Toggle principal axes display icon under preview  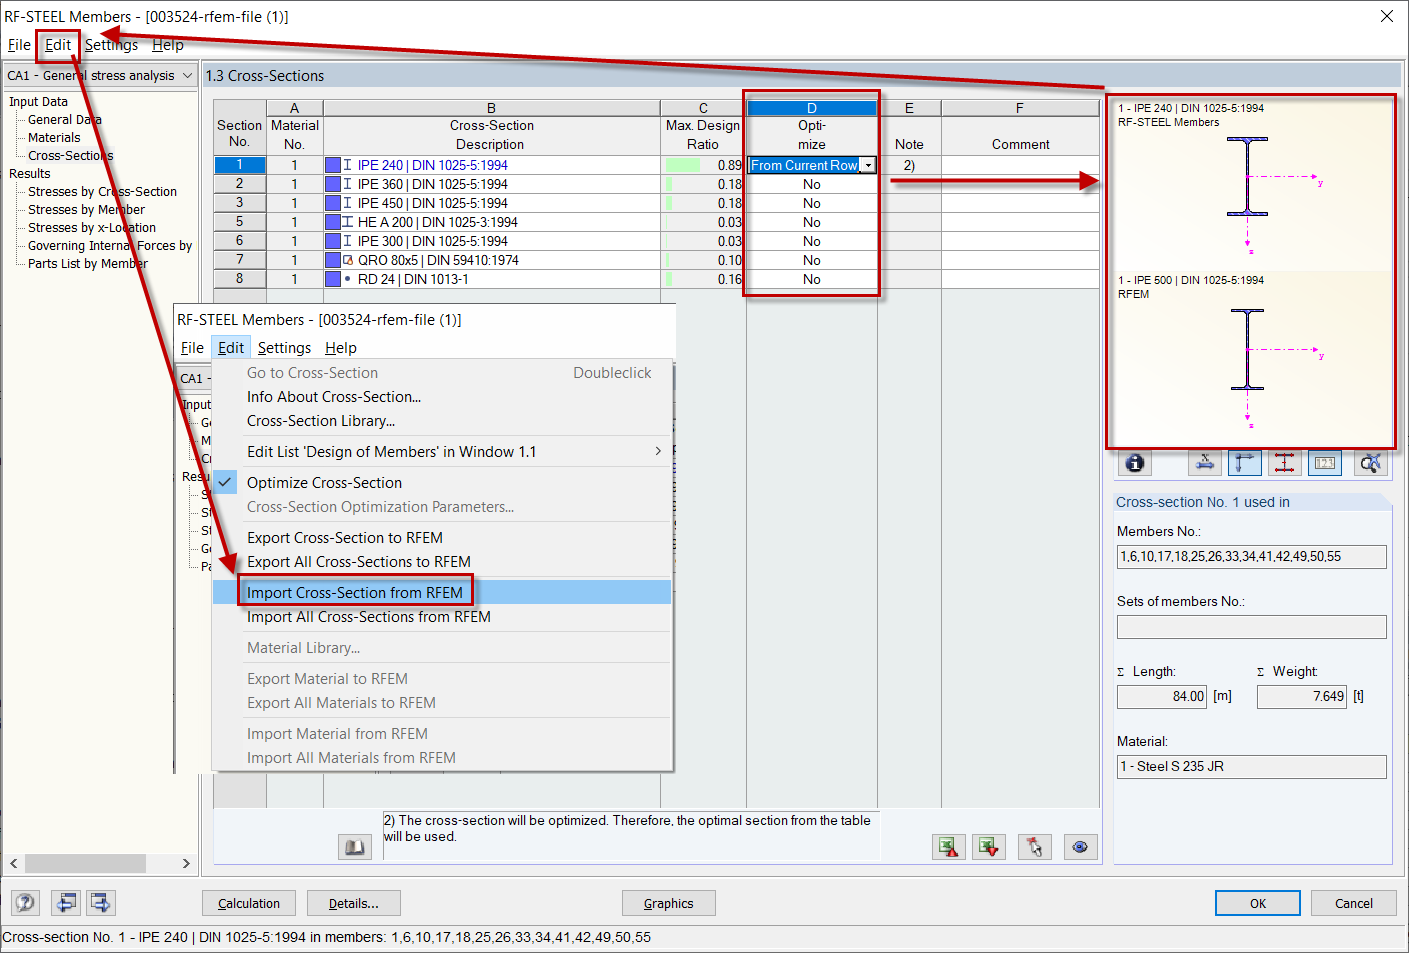click(1244, 462)
